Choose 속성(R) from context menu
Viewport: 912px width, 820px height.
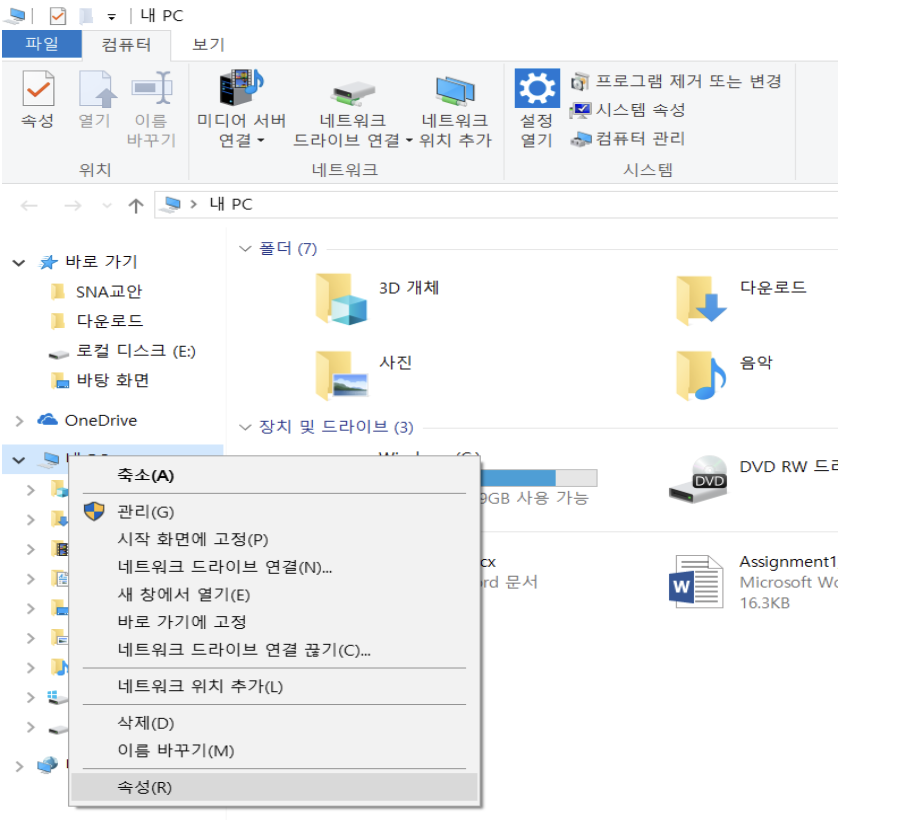[275, 787]
